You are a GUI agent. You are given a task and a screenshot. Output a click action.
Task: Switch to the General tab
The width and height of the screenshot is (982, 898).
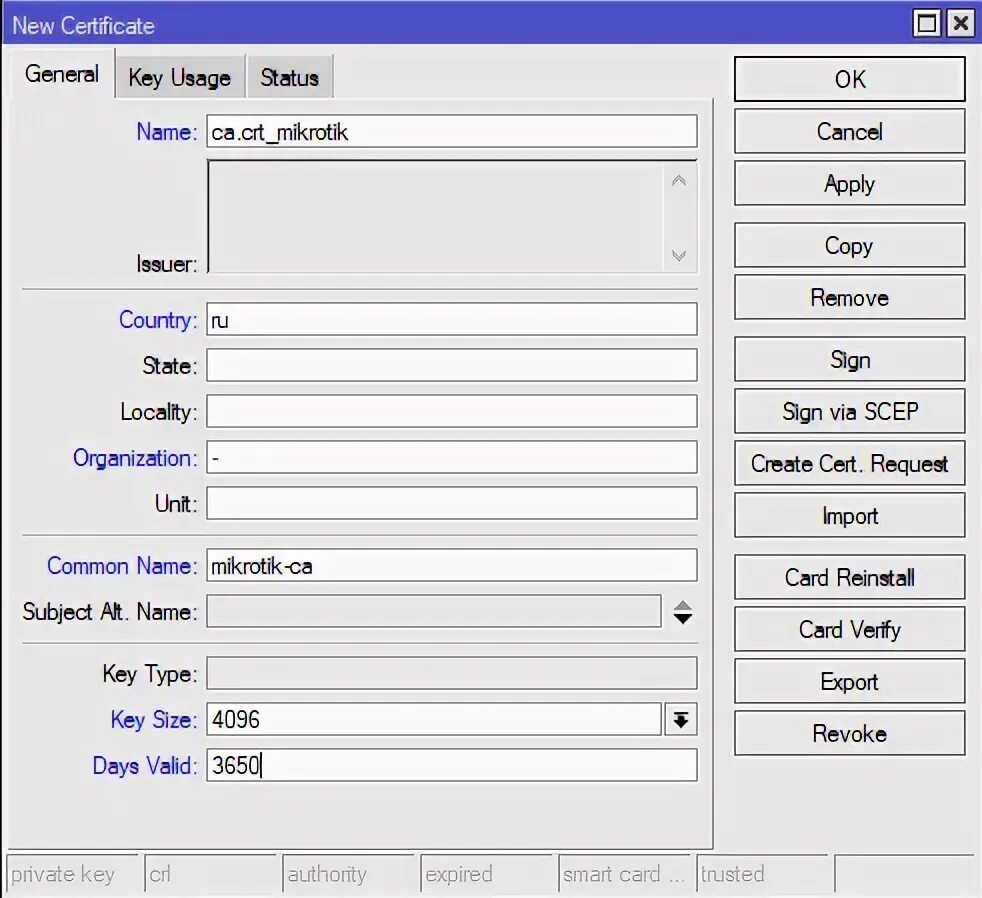(x=61, y=75)
